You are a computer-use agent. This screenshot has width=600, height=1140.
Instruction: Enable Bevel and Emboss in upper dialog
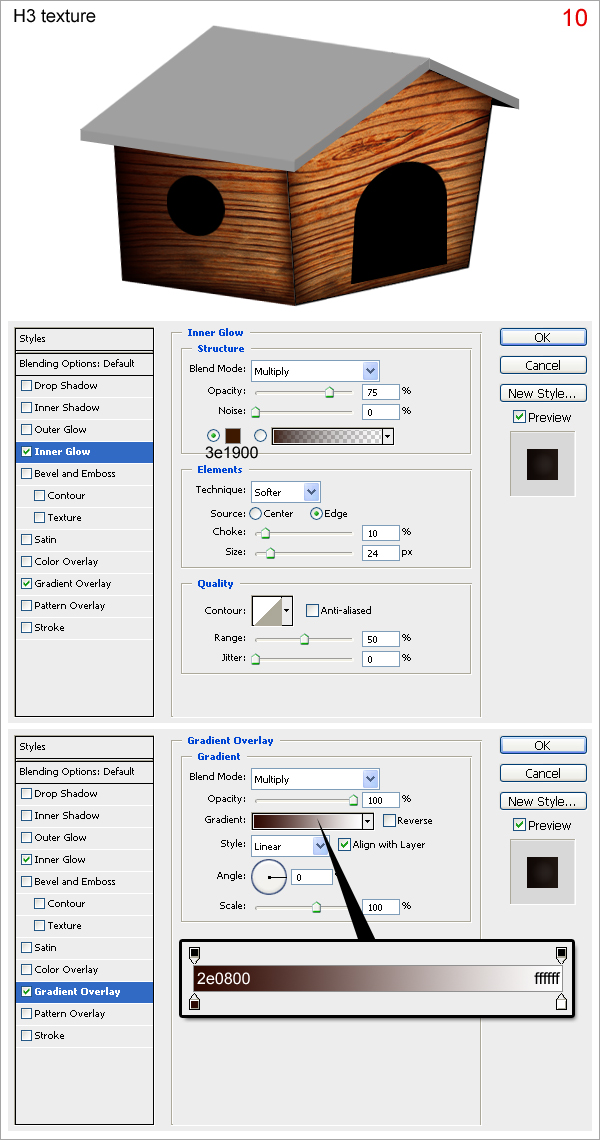pyautogui.click(x=27, y=473)
